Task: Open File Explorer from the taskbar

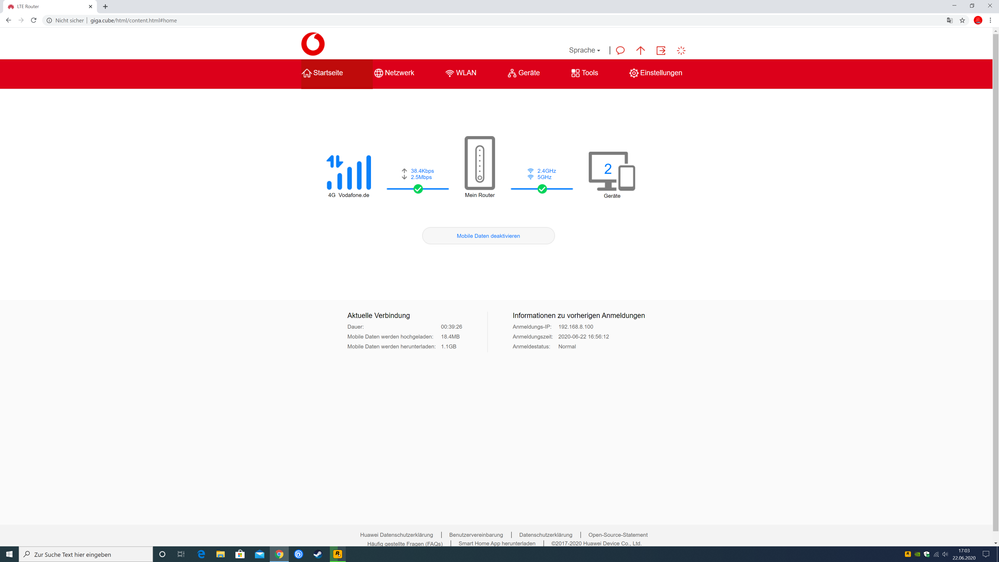Action: pyautogui.click(x=220, y=554)
